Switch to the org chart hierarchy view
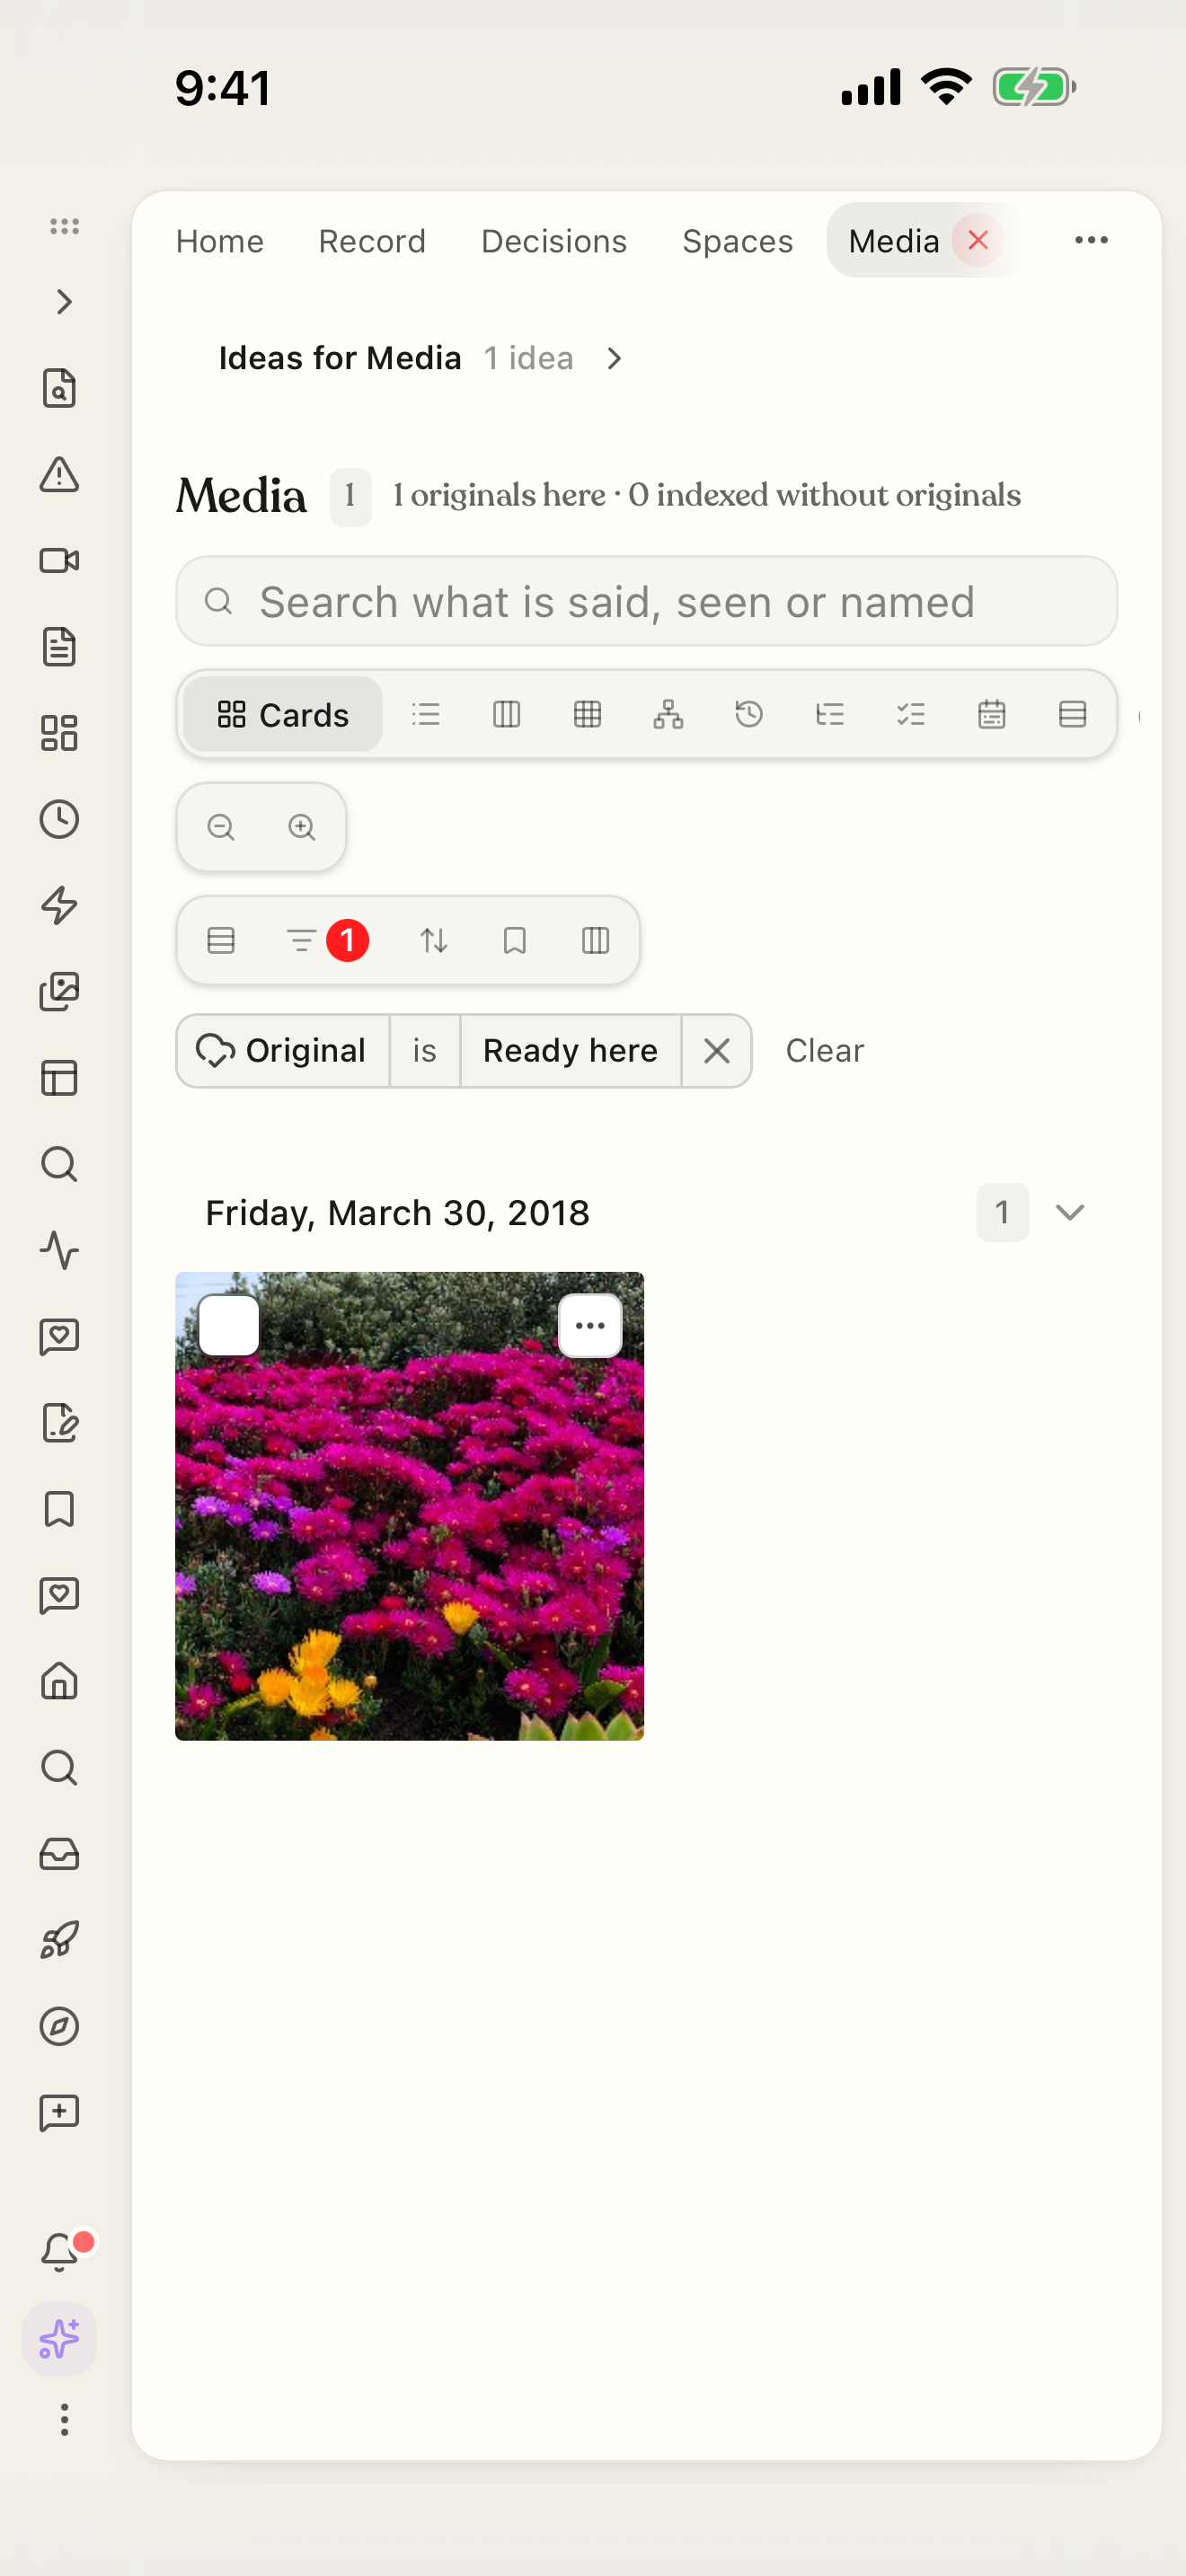1186x2576 pixels. (668, 714)
